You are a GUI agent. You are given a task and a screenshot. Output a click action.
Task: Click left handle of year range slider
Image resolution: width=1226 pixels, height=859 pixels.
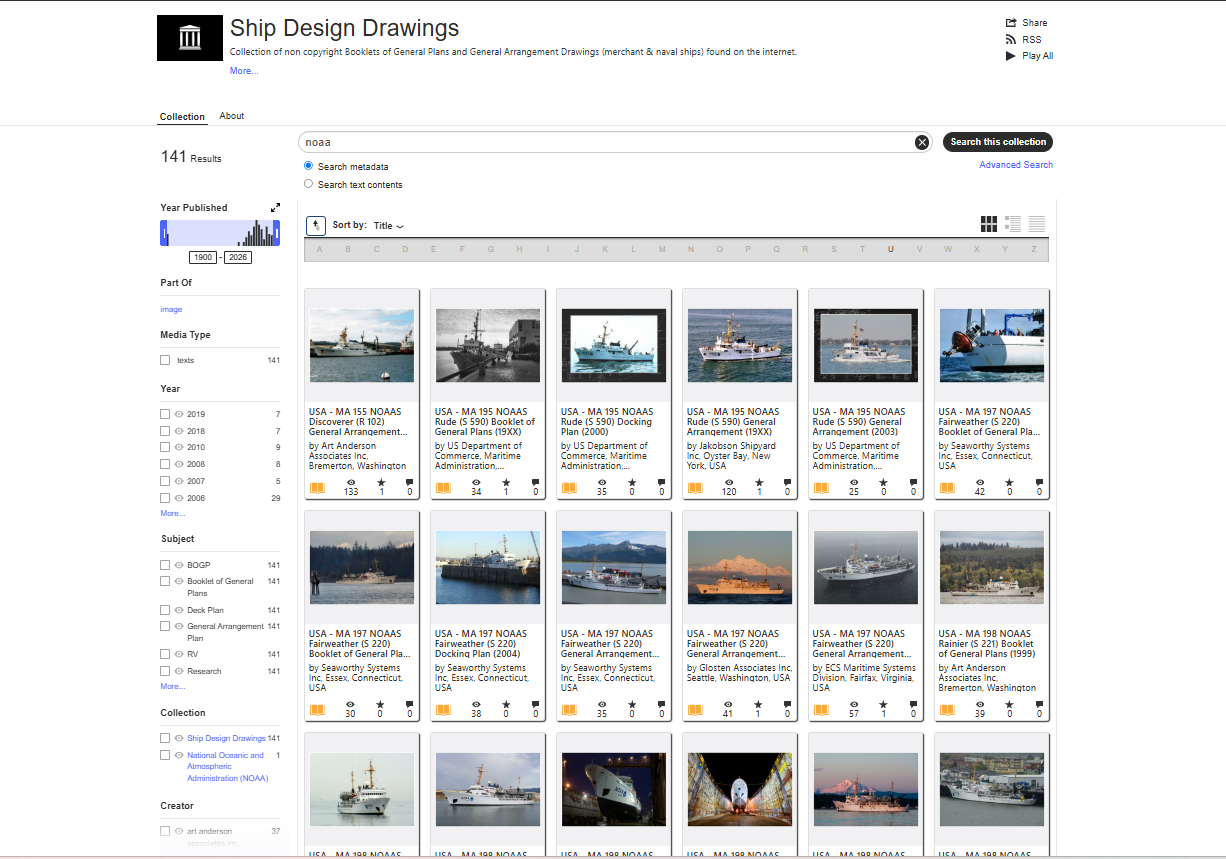pyautogui.click(x=163, y=233)
